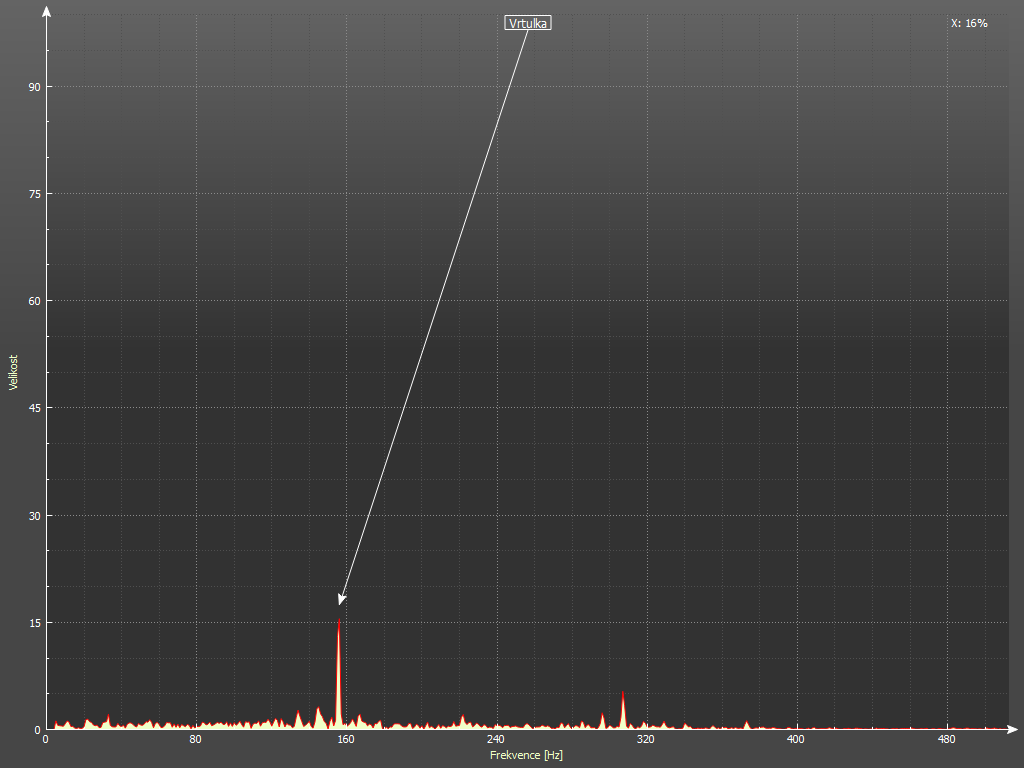Click the 60 magnitude tick label
1024x768 pixels.
(33, 301)
